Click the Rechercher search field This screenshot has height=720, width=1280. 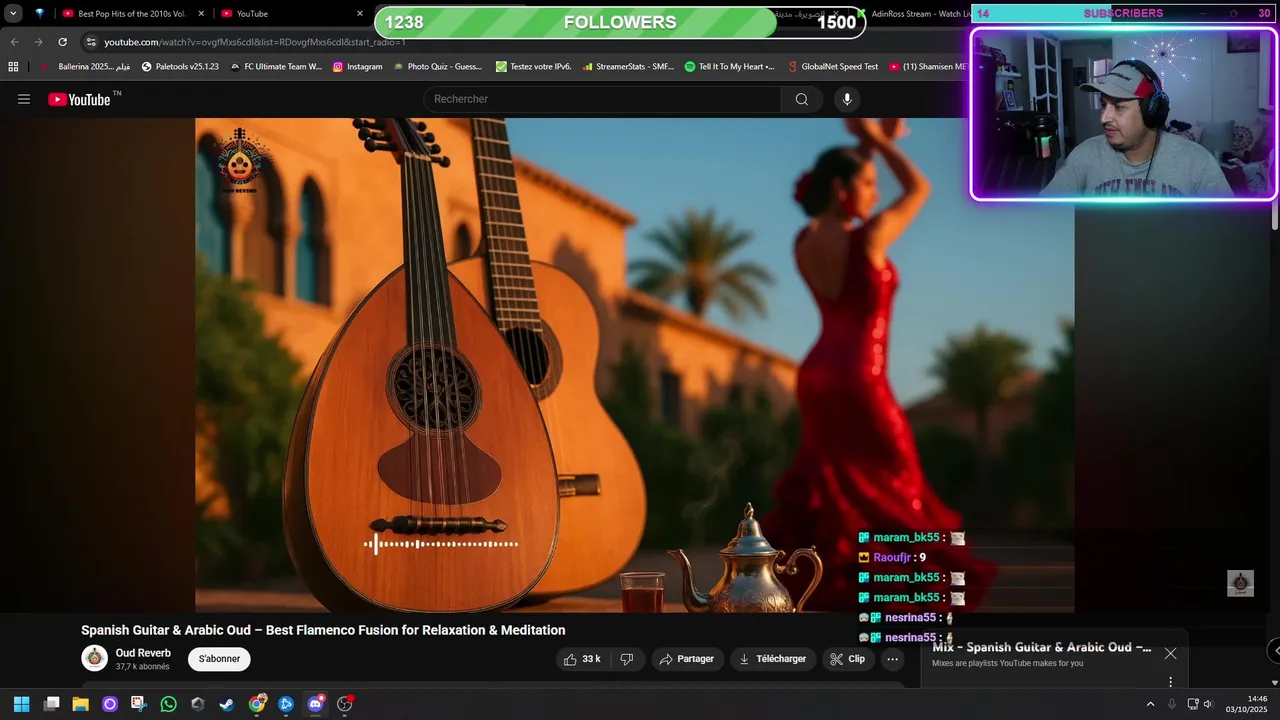tap(603, 99)
